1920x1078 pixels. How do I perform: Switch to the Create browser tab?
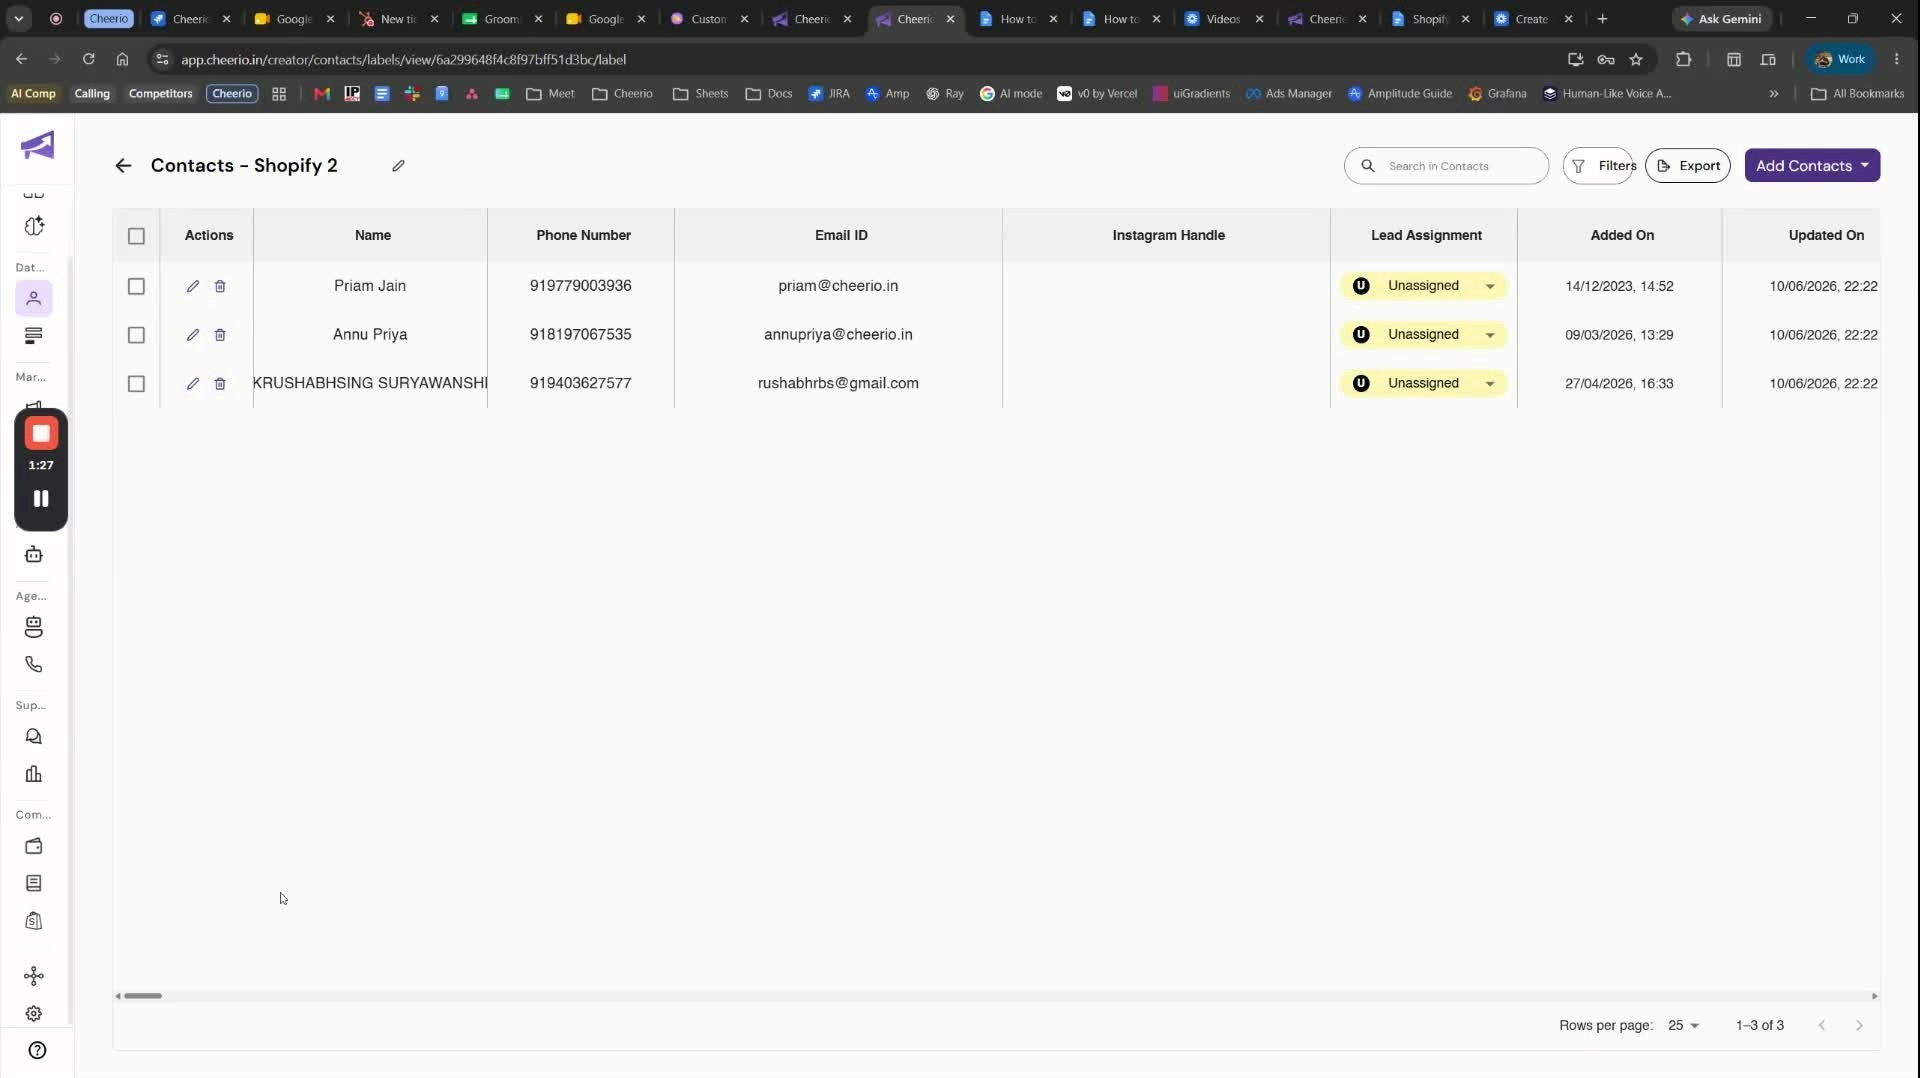point(1533,19)
